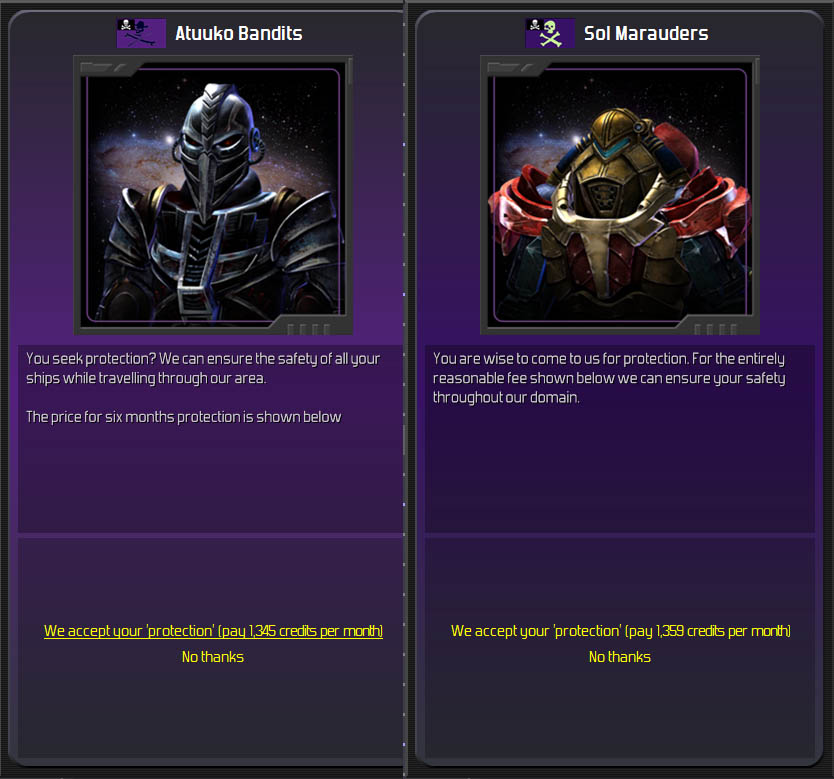Click empty area above Sol Marauders responses

point(620,580)
